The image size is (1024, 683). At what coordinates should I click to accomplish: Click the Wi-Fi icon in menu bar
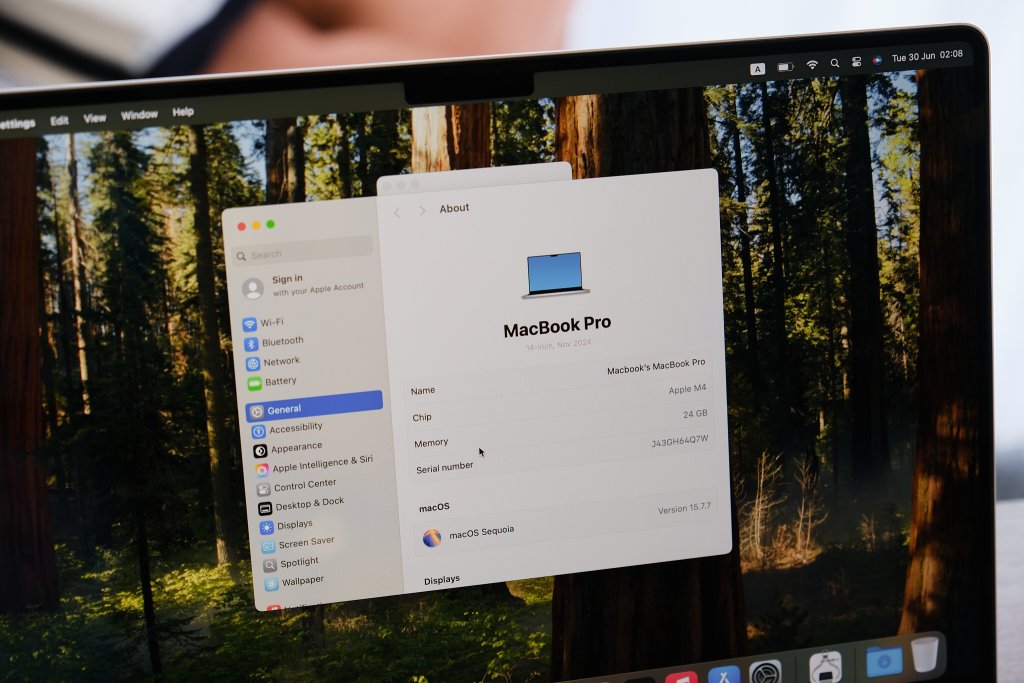pyautogui.click(x=812, y=65)
